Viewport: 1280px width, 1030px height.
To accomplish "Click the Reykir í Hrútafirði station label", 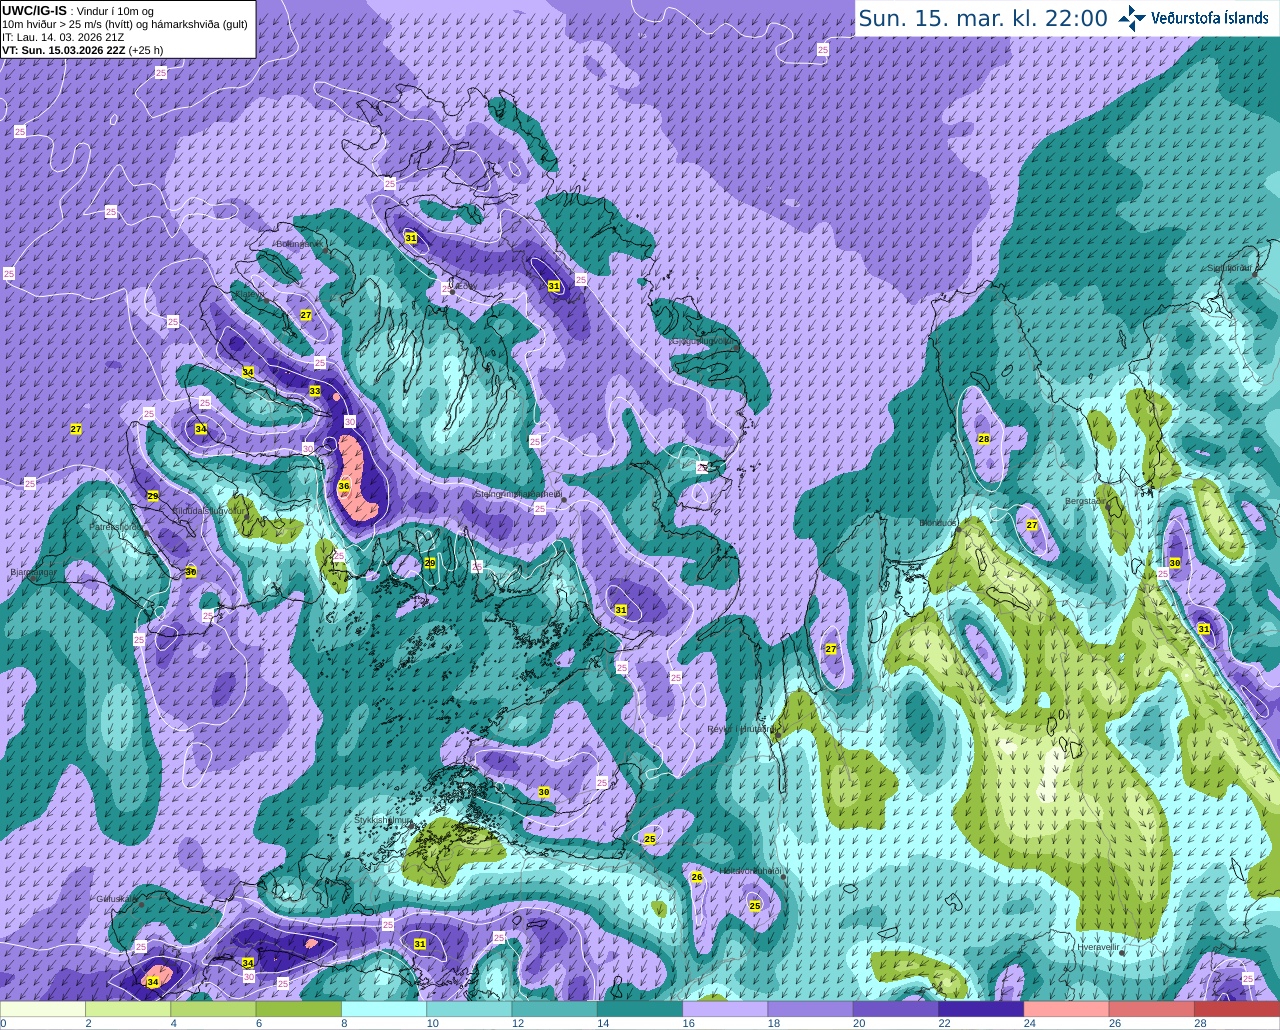I will click(741, 729).
